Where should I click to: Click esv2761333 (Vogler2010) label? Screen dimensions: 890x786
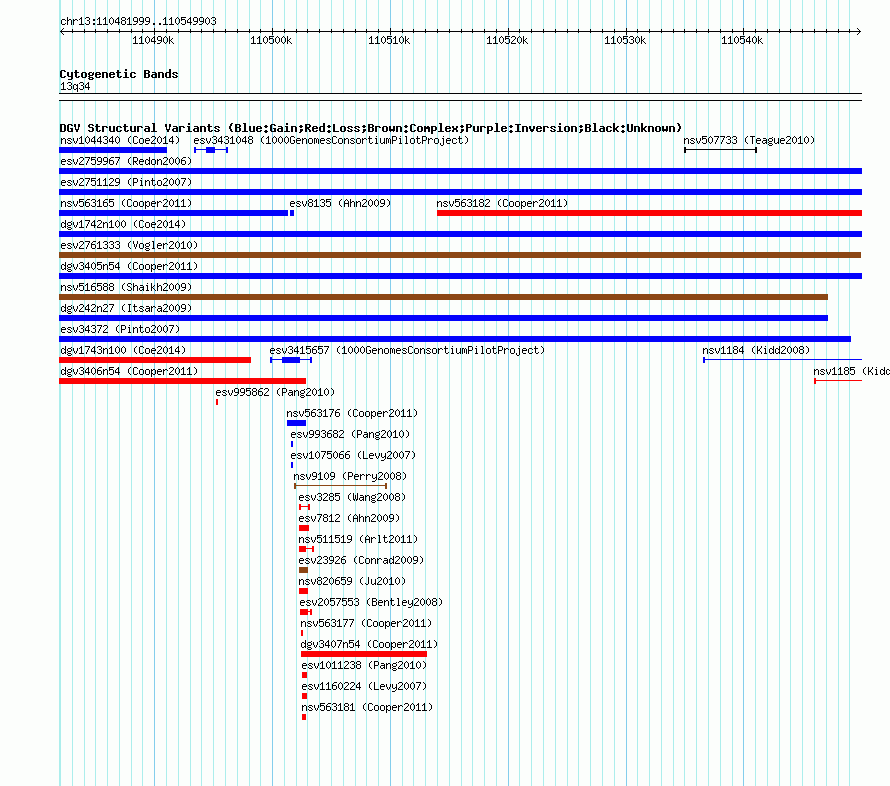pos(129,245)
